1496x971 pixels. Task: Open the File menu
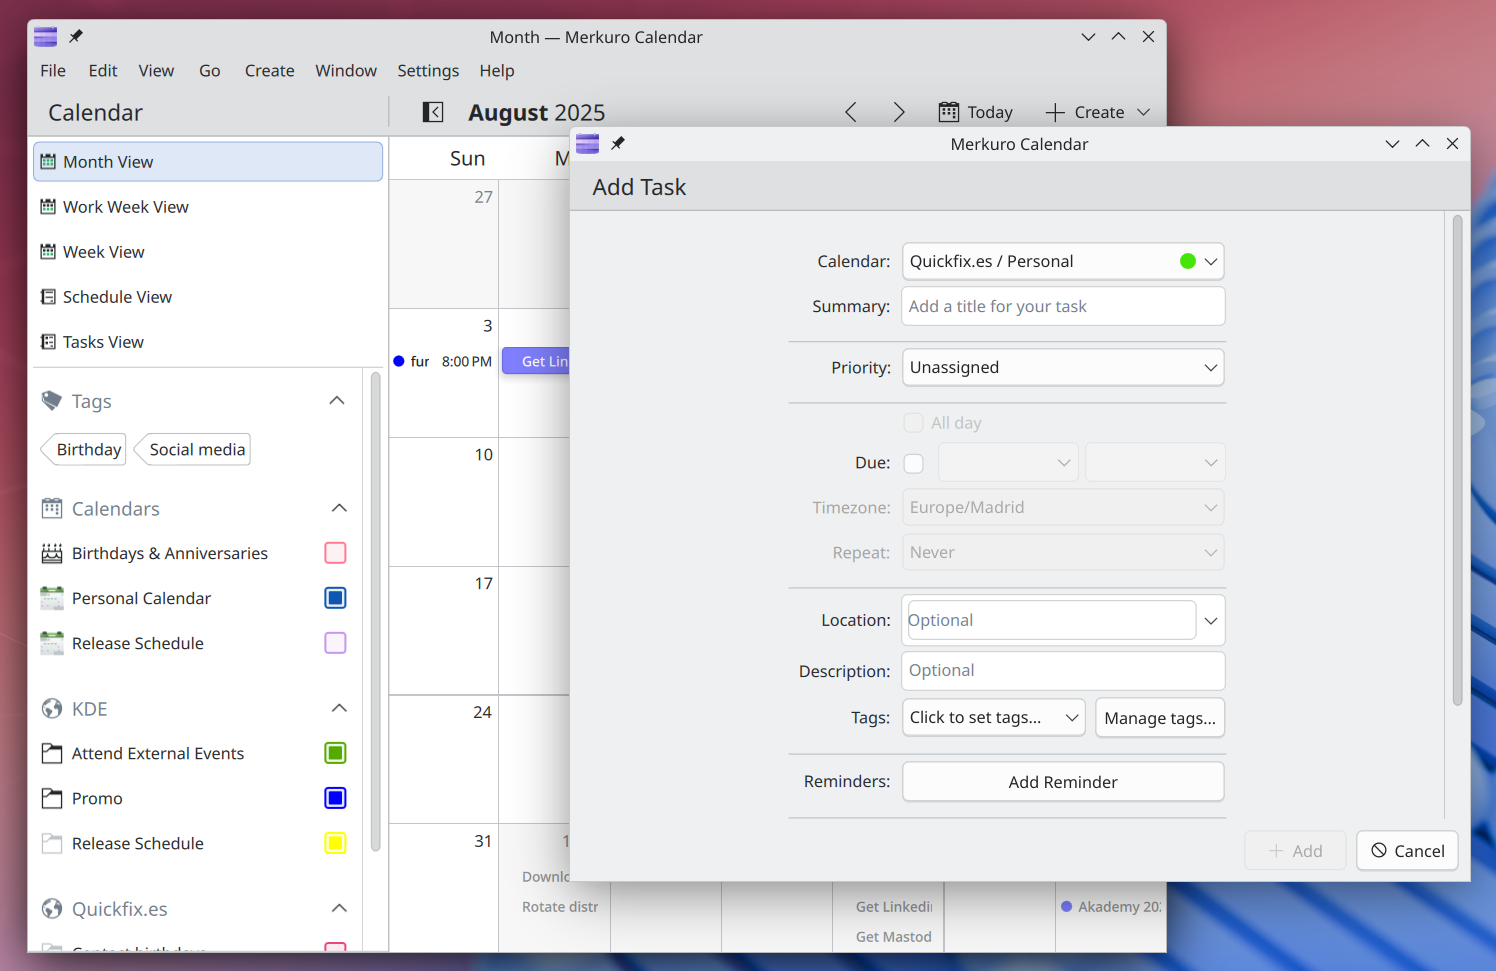click(53, 71)
